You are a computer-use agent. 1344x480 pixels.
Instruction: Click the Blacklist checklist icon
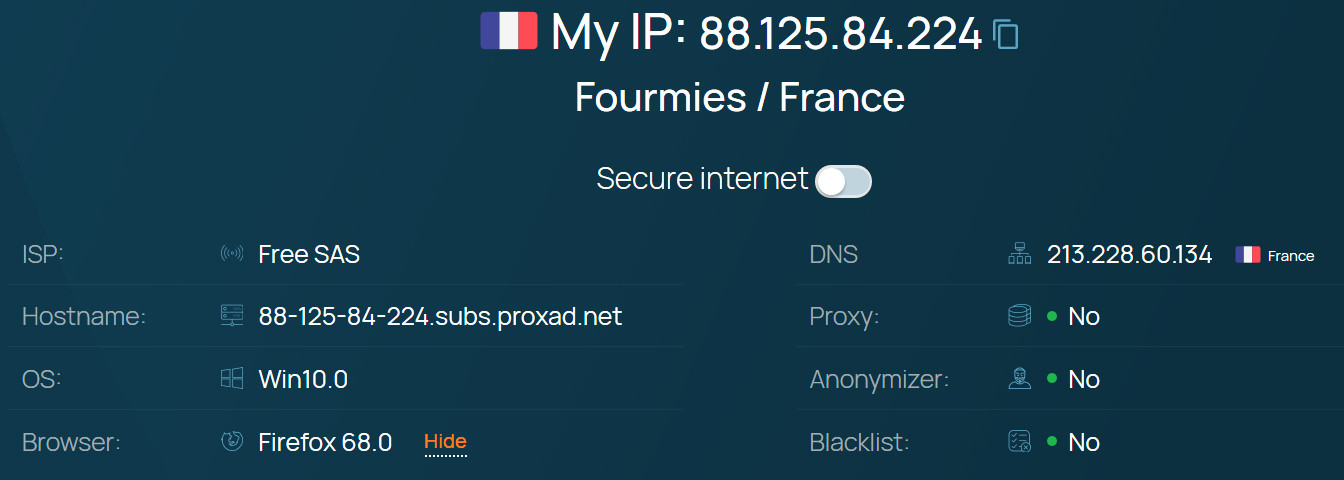pos(1019,441)
